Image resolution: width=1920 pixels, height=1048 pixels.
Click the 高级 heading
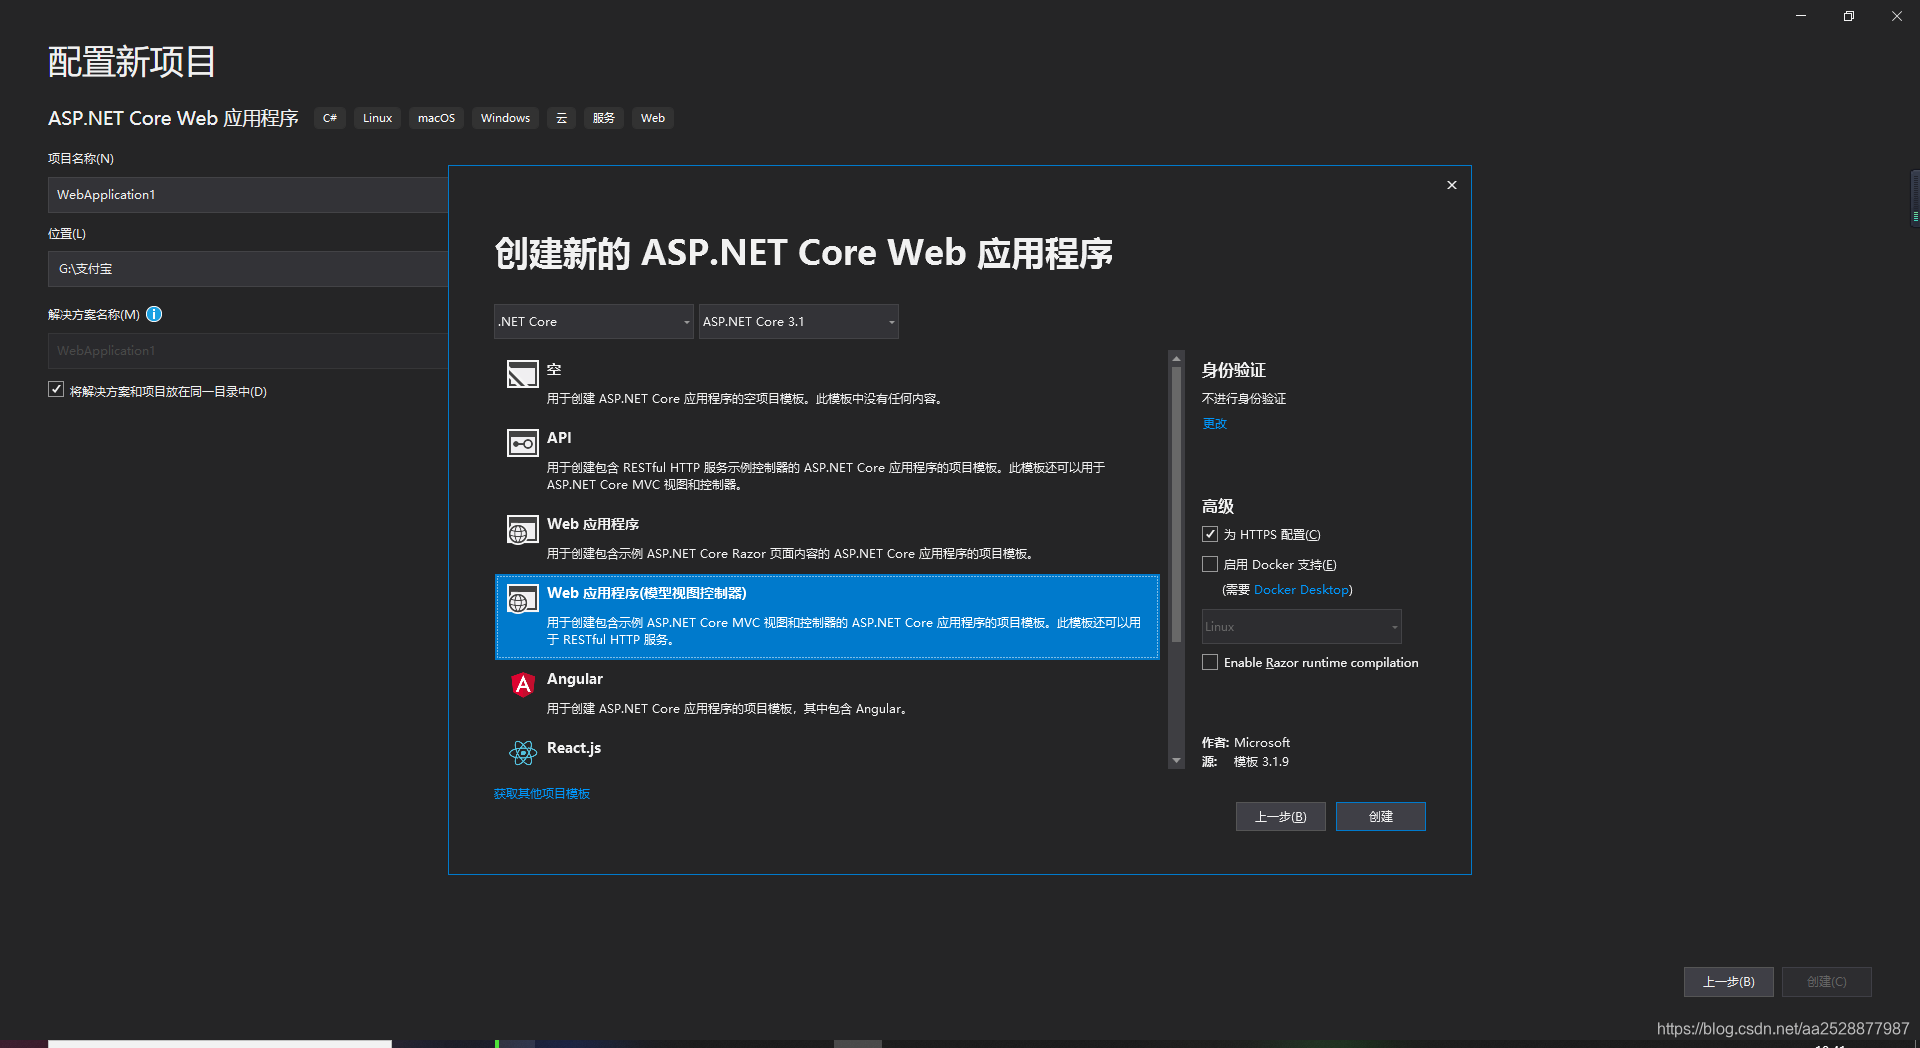click(x=1218, y=506)
